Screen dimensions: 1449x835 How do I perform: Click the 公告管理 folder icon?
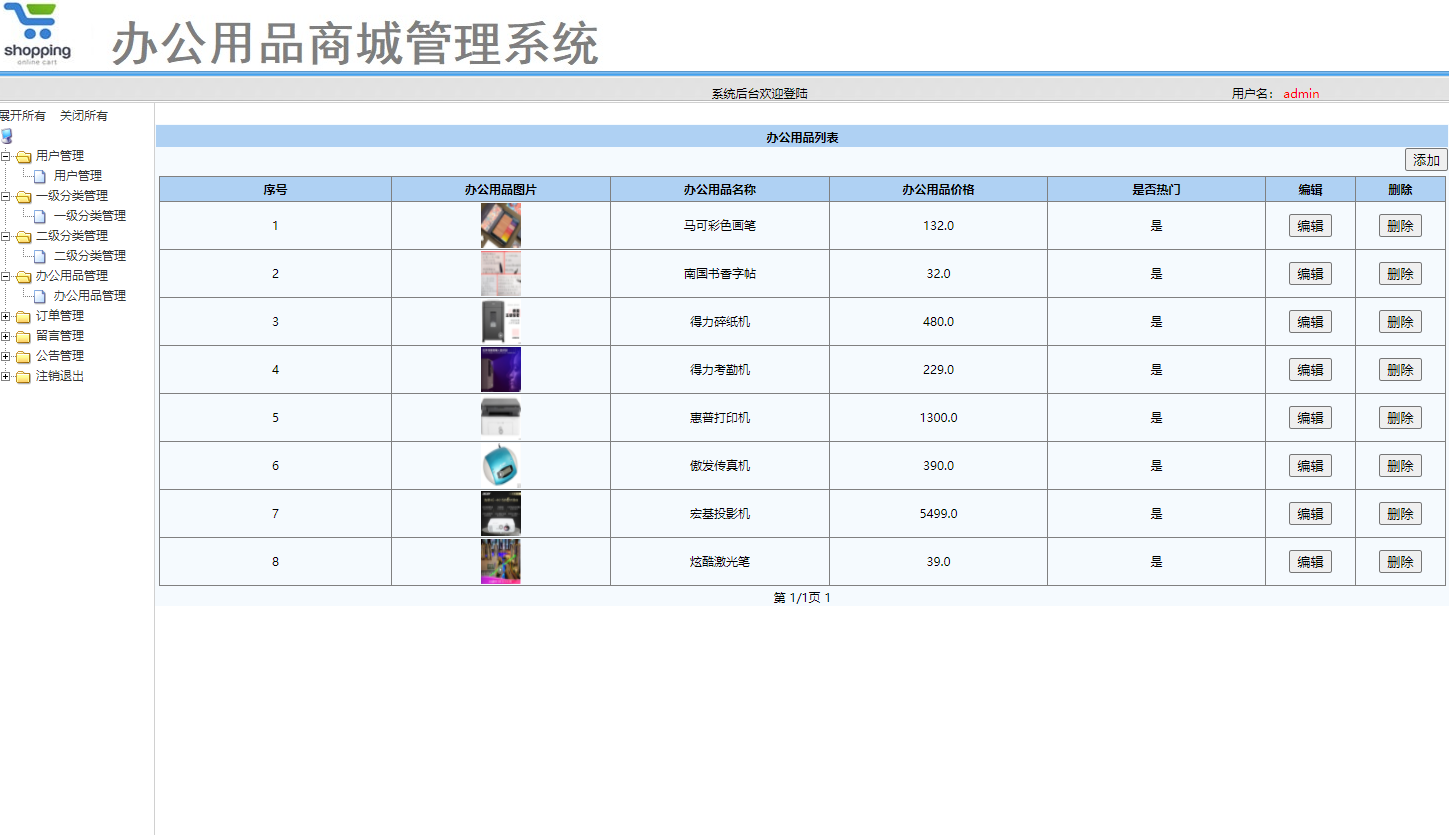pyautogui.click(x=22, y=355)
